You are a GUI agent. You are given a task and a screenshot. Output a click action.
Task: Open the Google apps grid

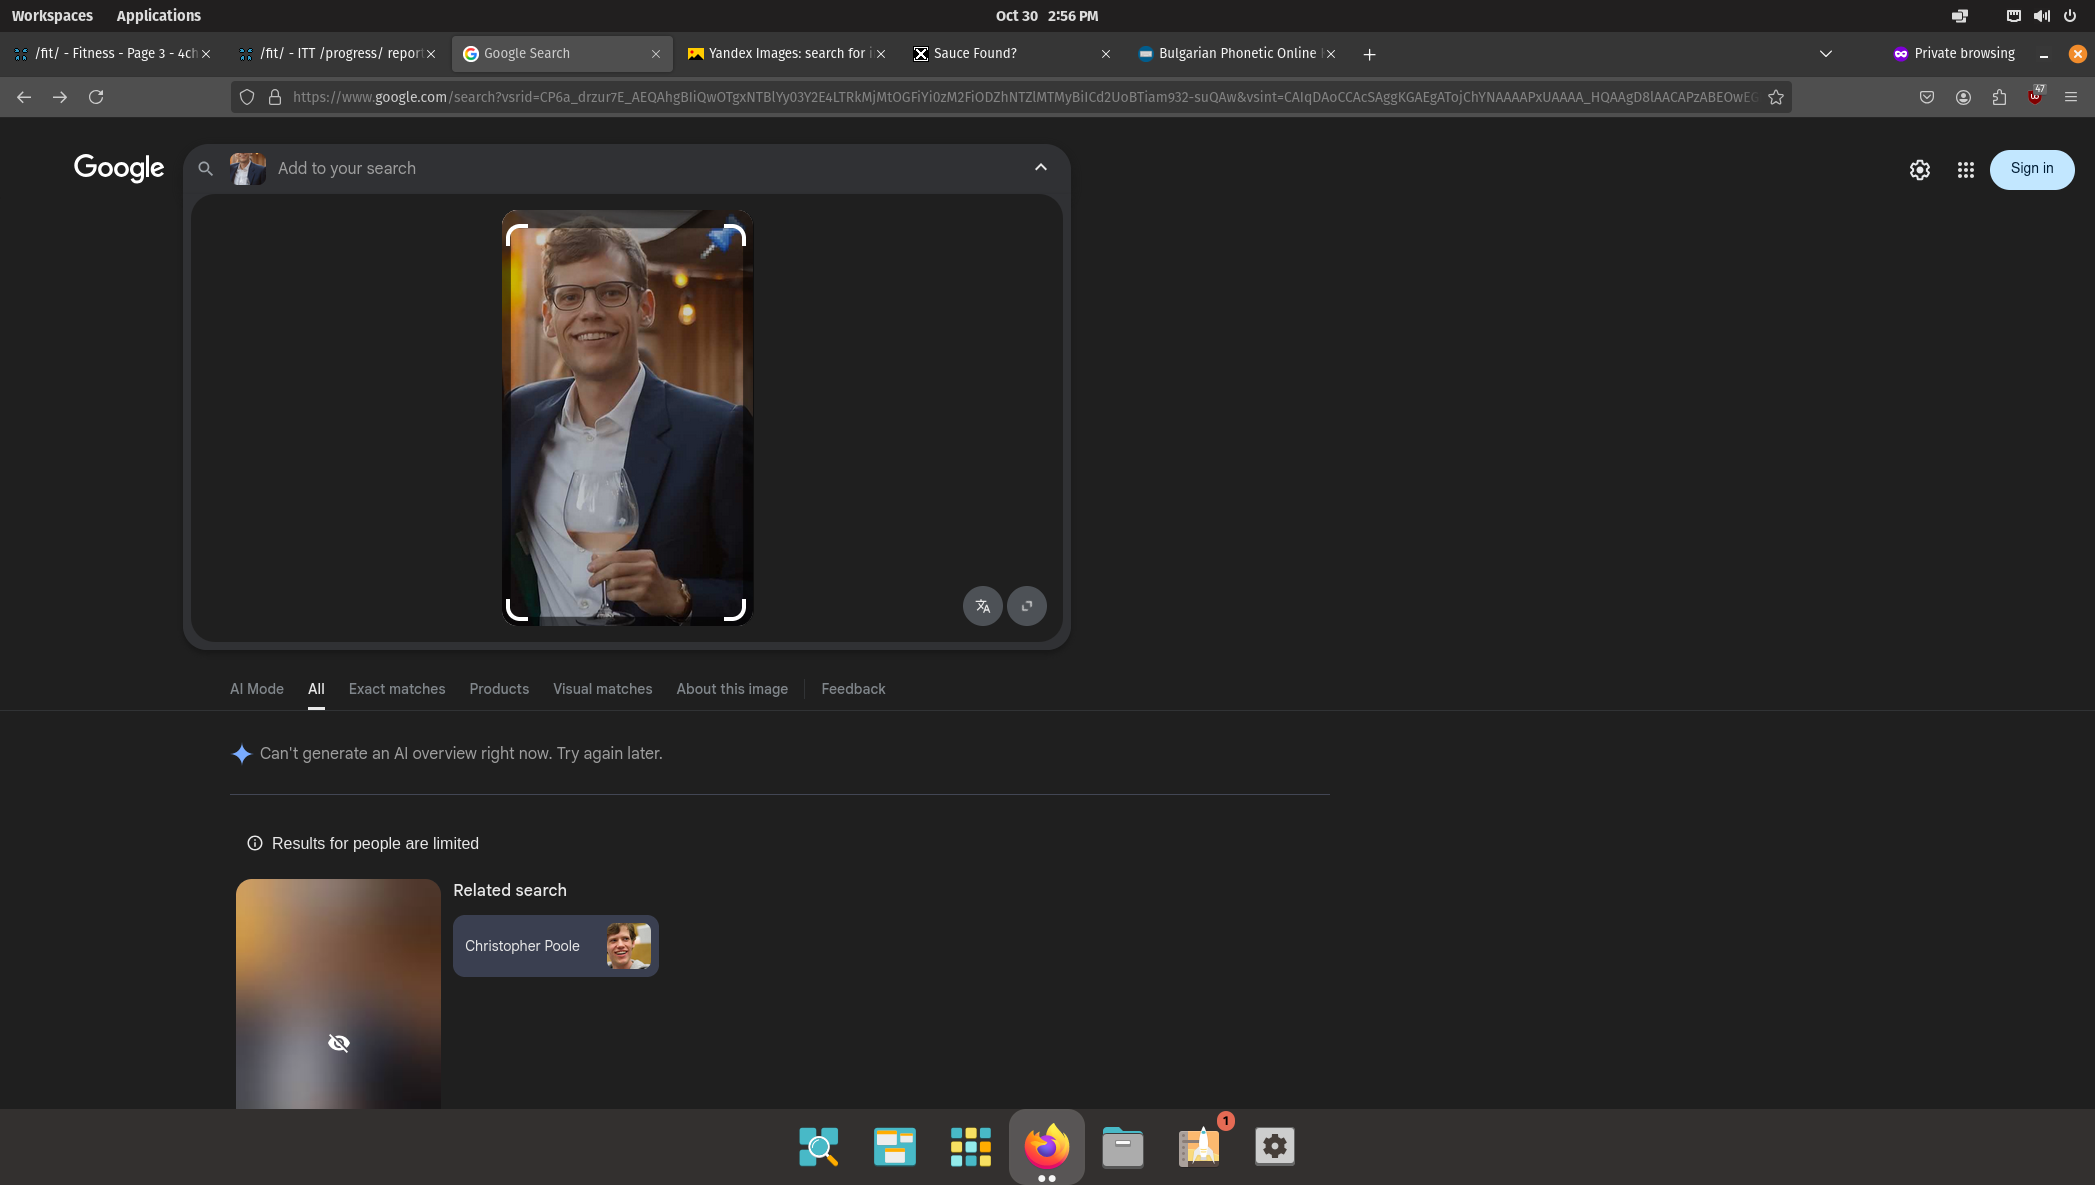1965,170
